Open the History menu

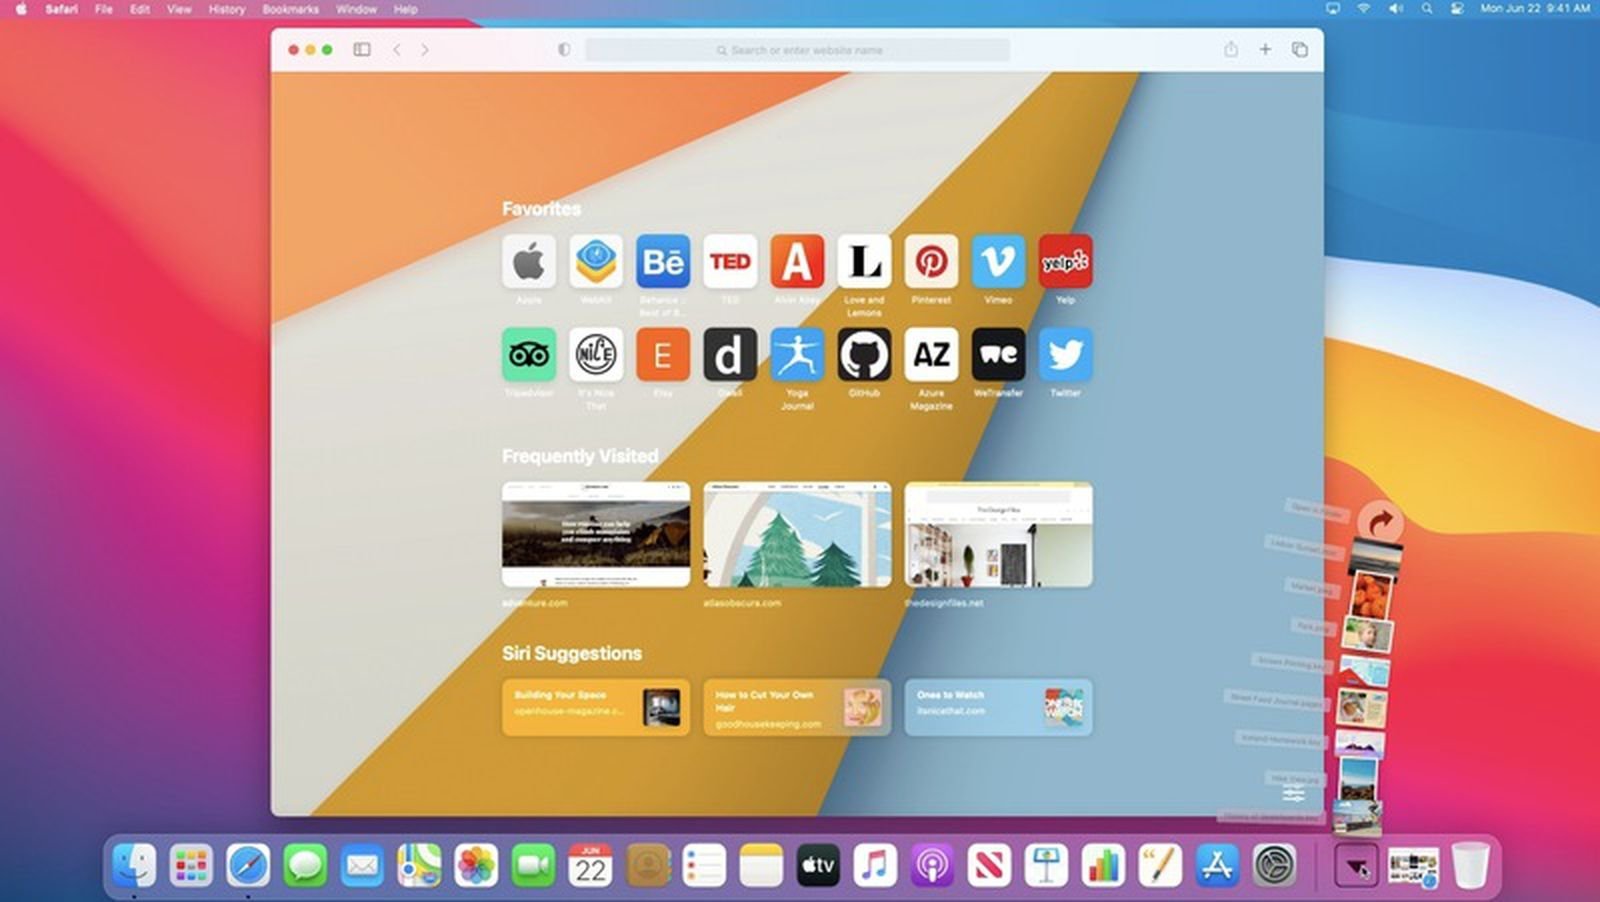coord(226,9)
